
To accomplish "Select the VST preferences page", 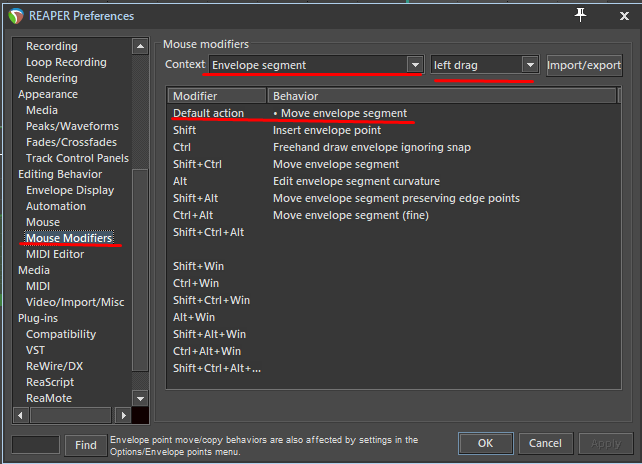I will coord(36,350).
